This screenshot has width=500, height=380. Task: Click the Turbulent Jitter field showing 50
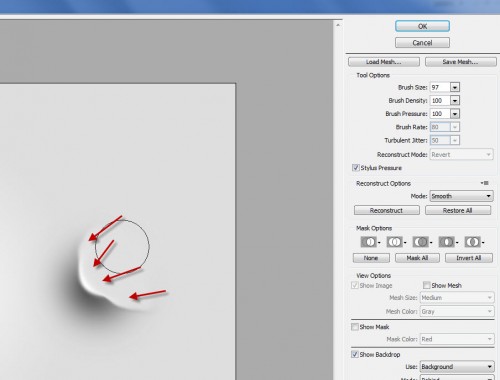click(440, 140)
